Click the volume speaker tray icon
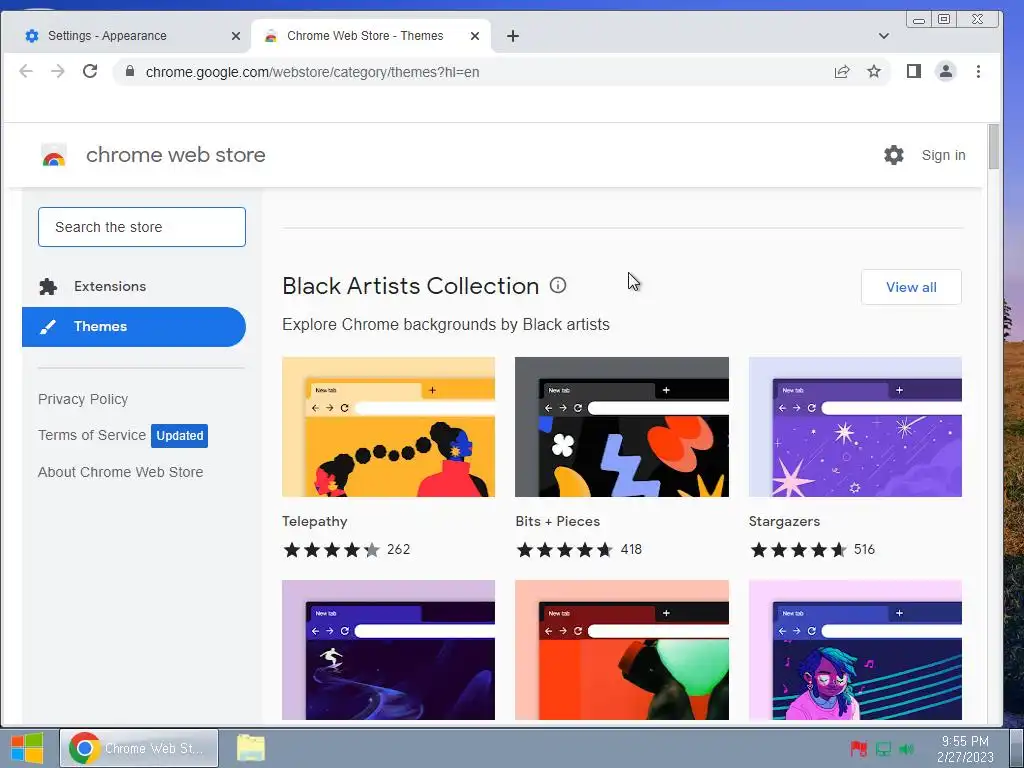 click(x=906, y=749)
